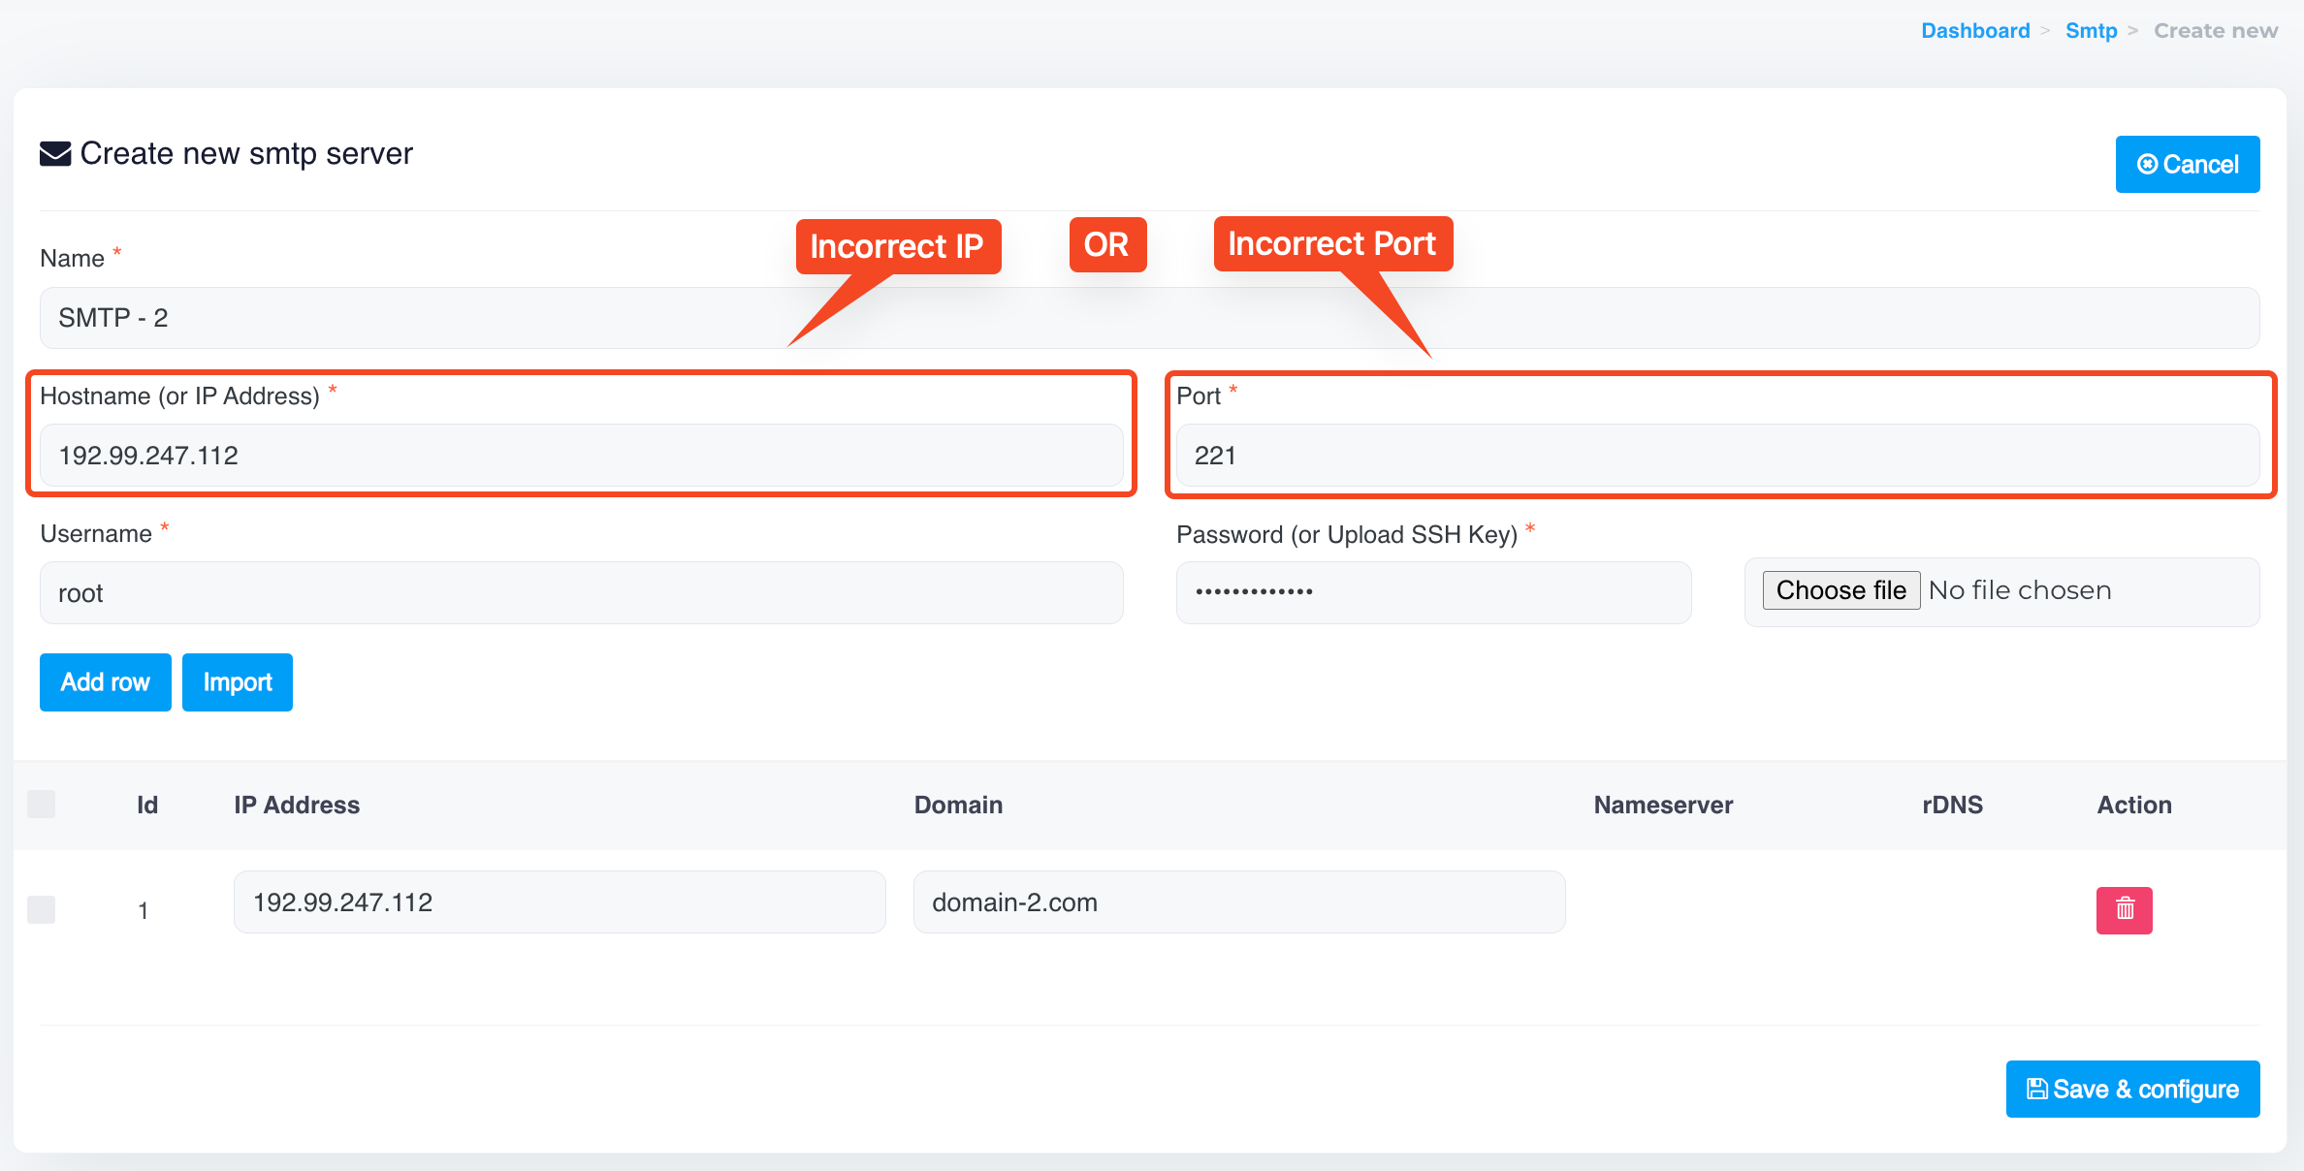Go to the Smtp breadcrumb link
Viewport: 2304px width, 1171px height.
click(x=2090, y=30)
